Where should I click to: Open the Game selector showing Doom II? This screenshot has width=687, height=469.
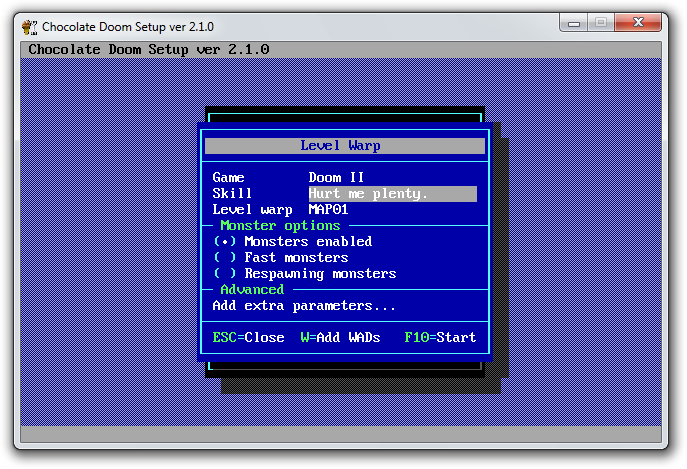(x=336, y=178)
